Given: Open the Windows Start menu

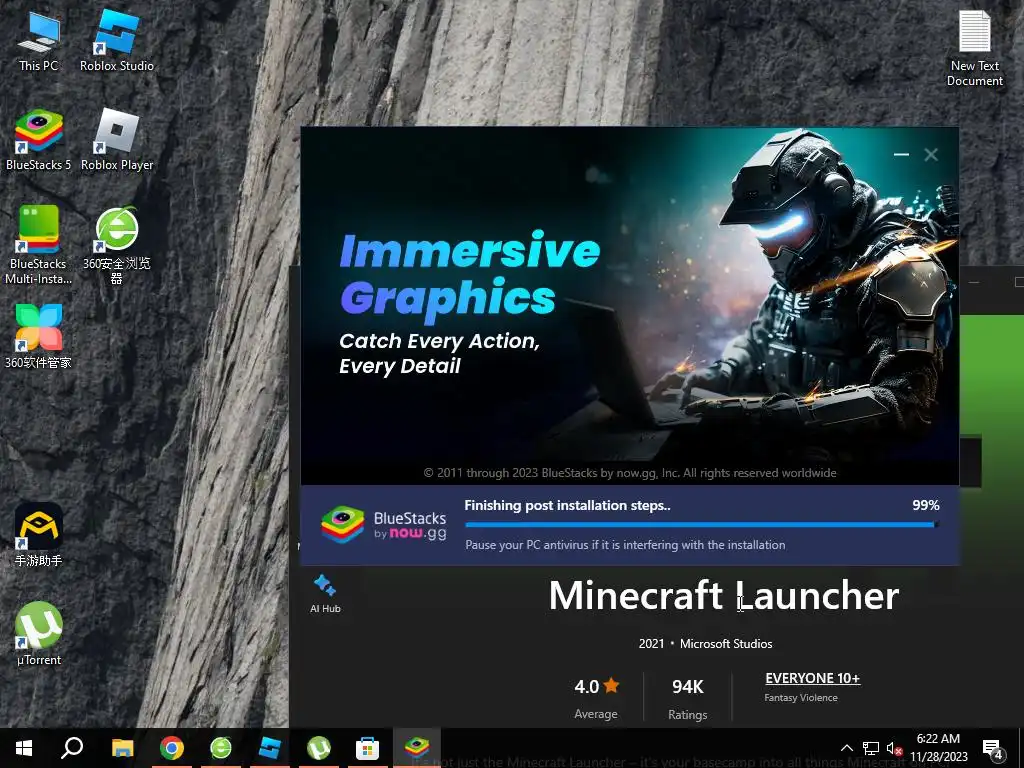Looking at the screenshot, I should [x=24, y=748].
